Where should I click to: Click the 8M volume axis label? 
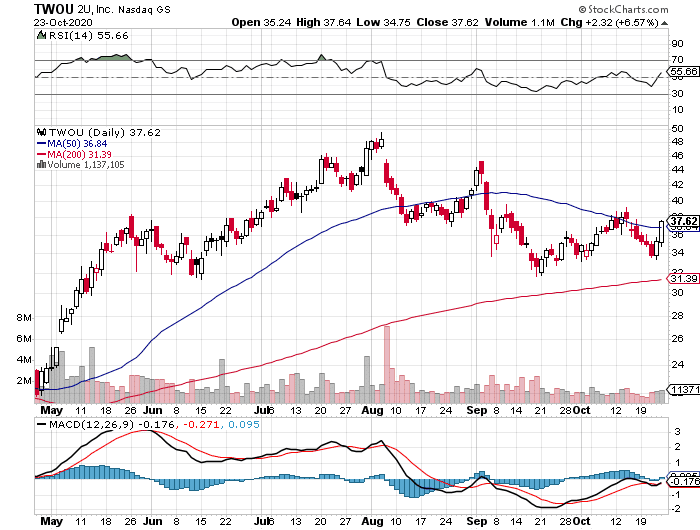click(24, 318)
